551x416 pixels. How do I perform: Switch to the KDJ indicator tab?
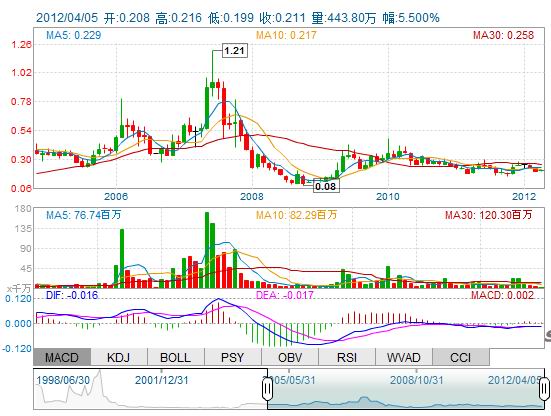click(x=119, y=357)
